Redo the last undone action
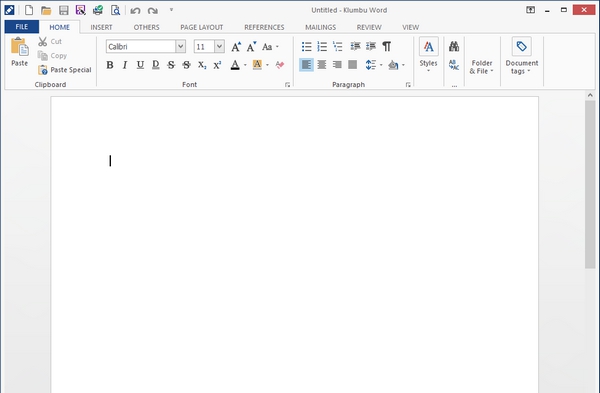This screenshot has width=600, height=393. (153, 11)
